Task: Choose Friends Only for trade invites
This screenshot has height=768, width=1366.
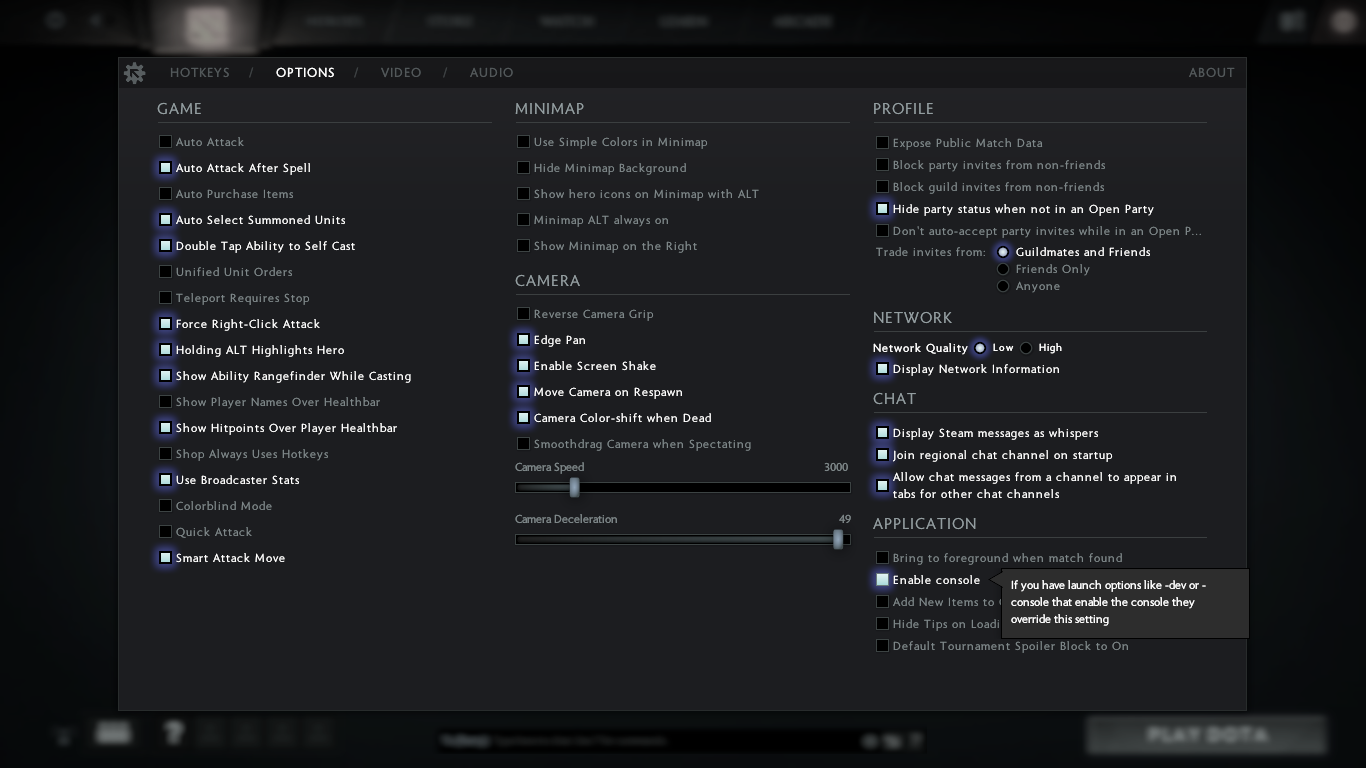Action: click(1003, 269)
